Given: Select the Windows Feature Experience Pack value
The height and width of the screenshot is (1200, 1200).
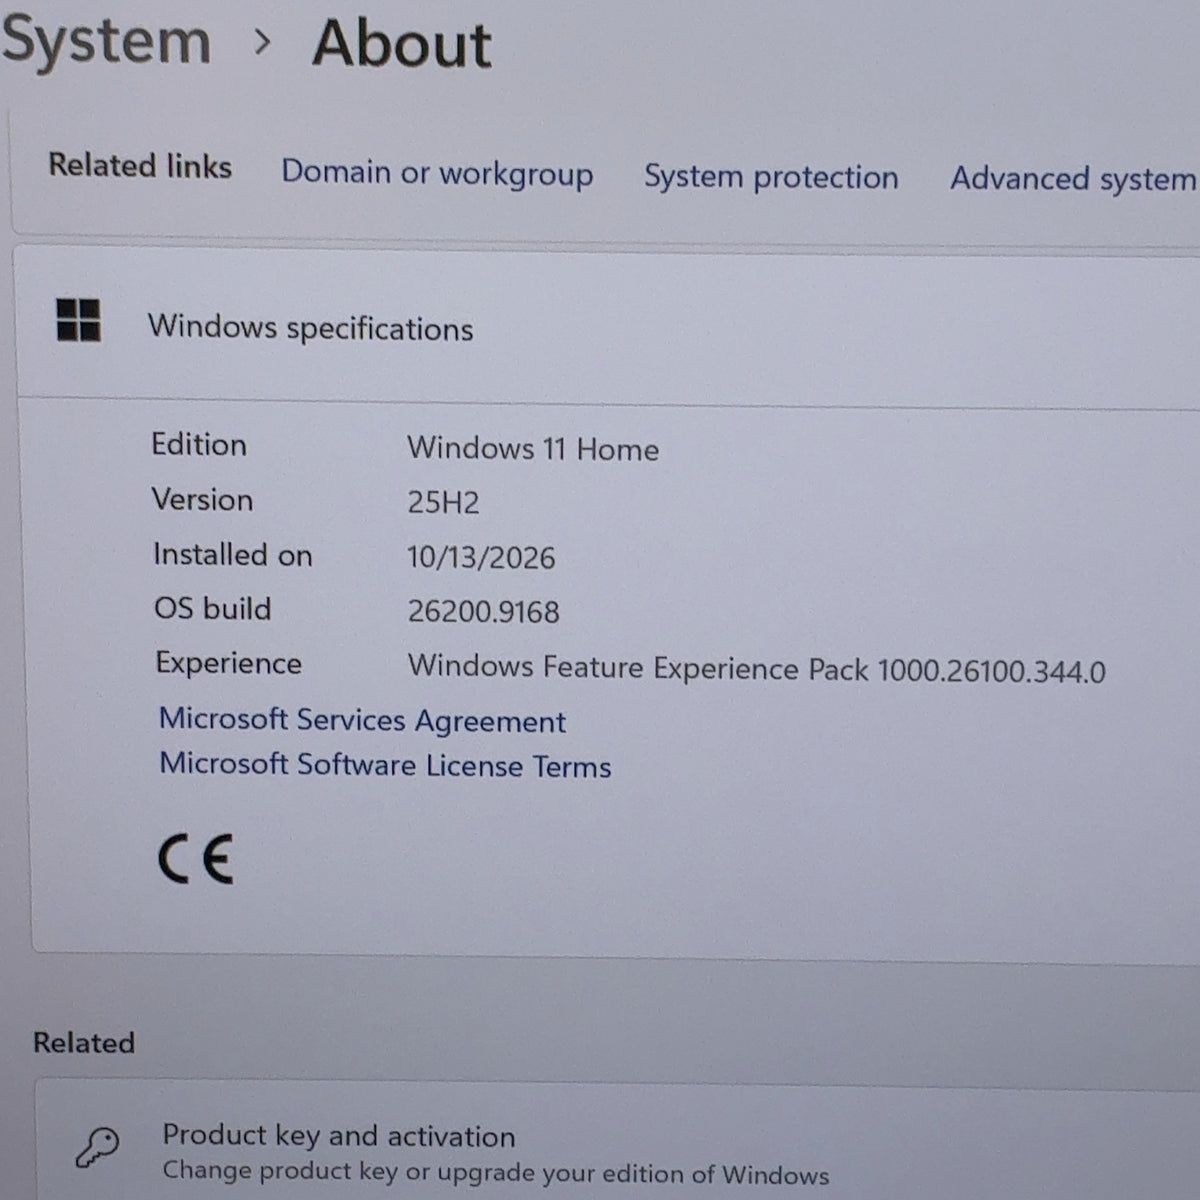Looking at the screenshot, I should click(757, 668).
